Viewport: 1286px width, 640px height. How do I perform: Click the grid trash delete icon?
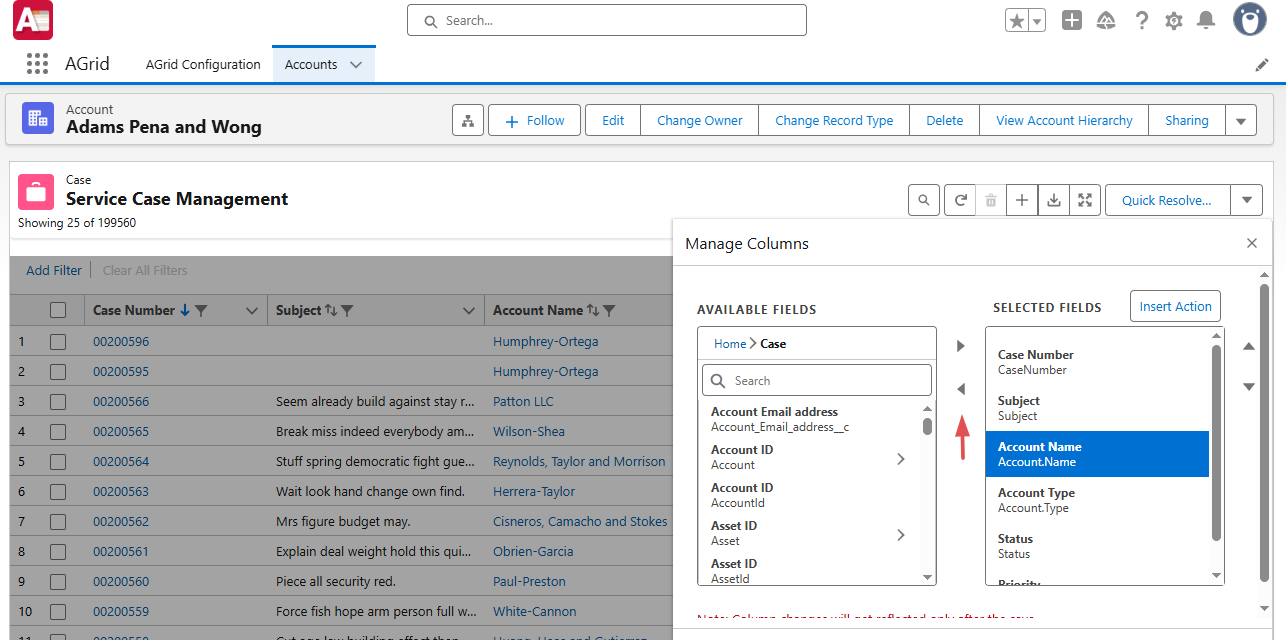[991, 200]
